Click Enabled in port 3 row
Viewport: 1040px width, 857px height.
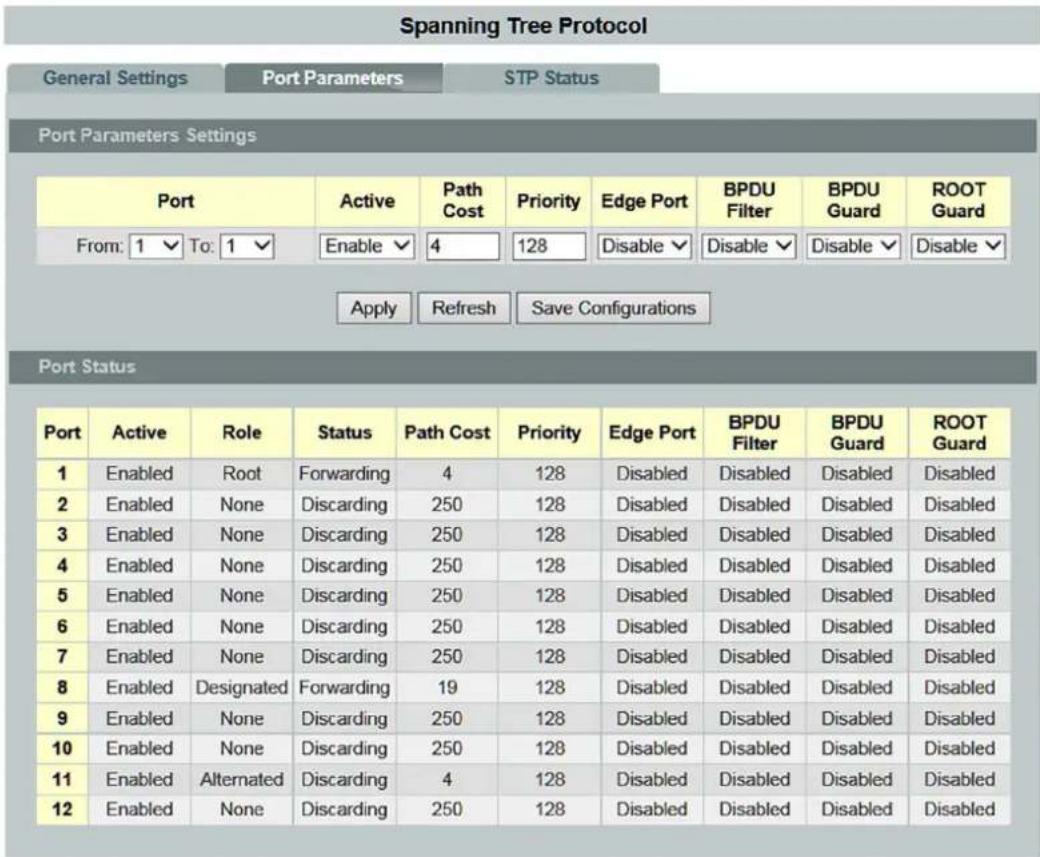tap(139, 535)
